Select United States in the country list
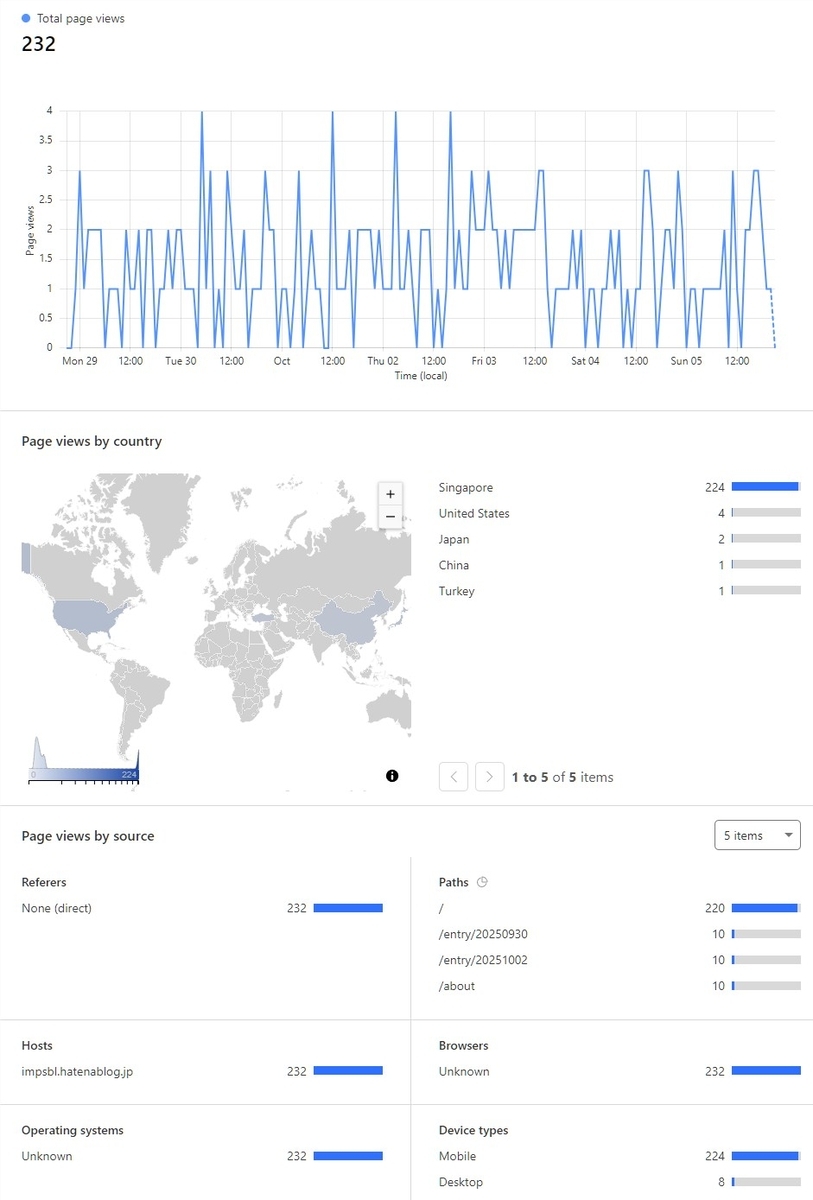Screen dimensions: 813x1200 click(x=619, y=513)
